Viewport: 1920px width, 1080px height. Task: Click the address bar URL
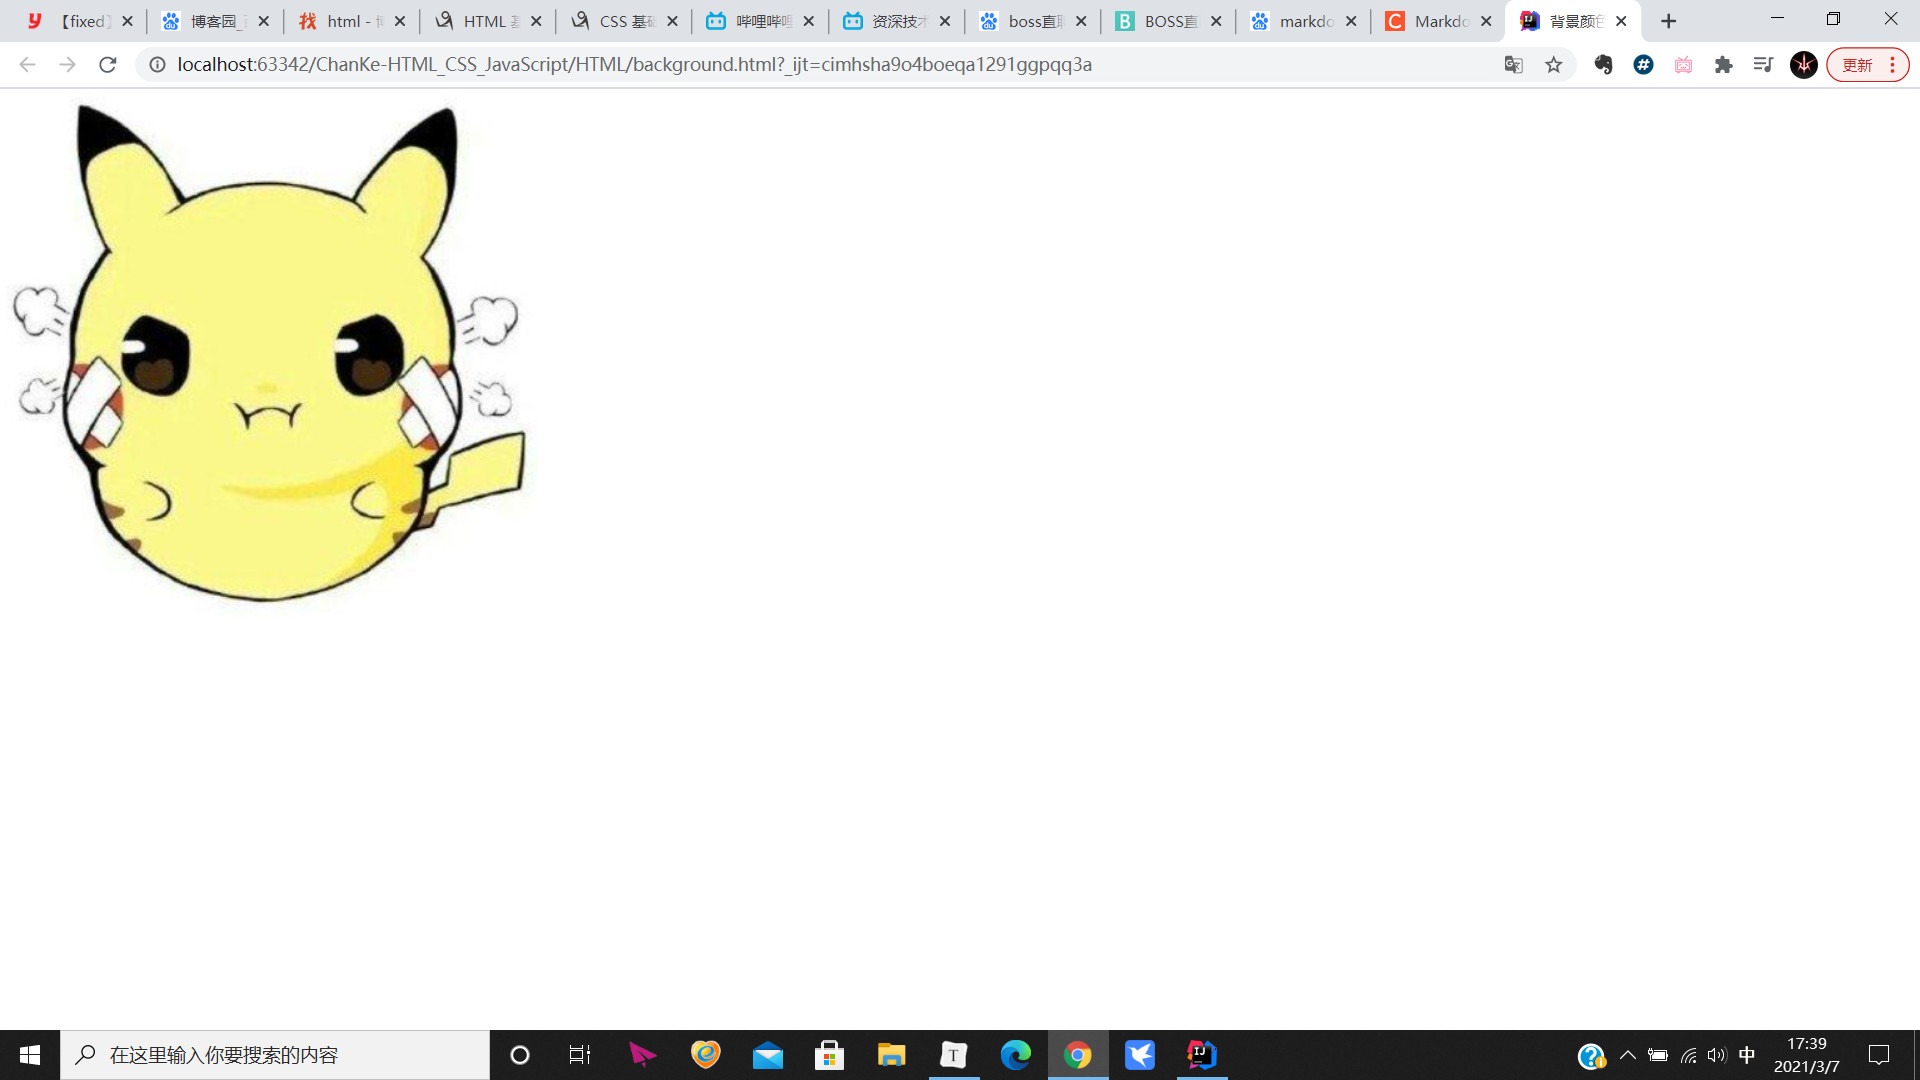(x=634, y=65)
